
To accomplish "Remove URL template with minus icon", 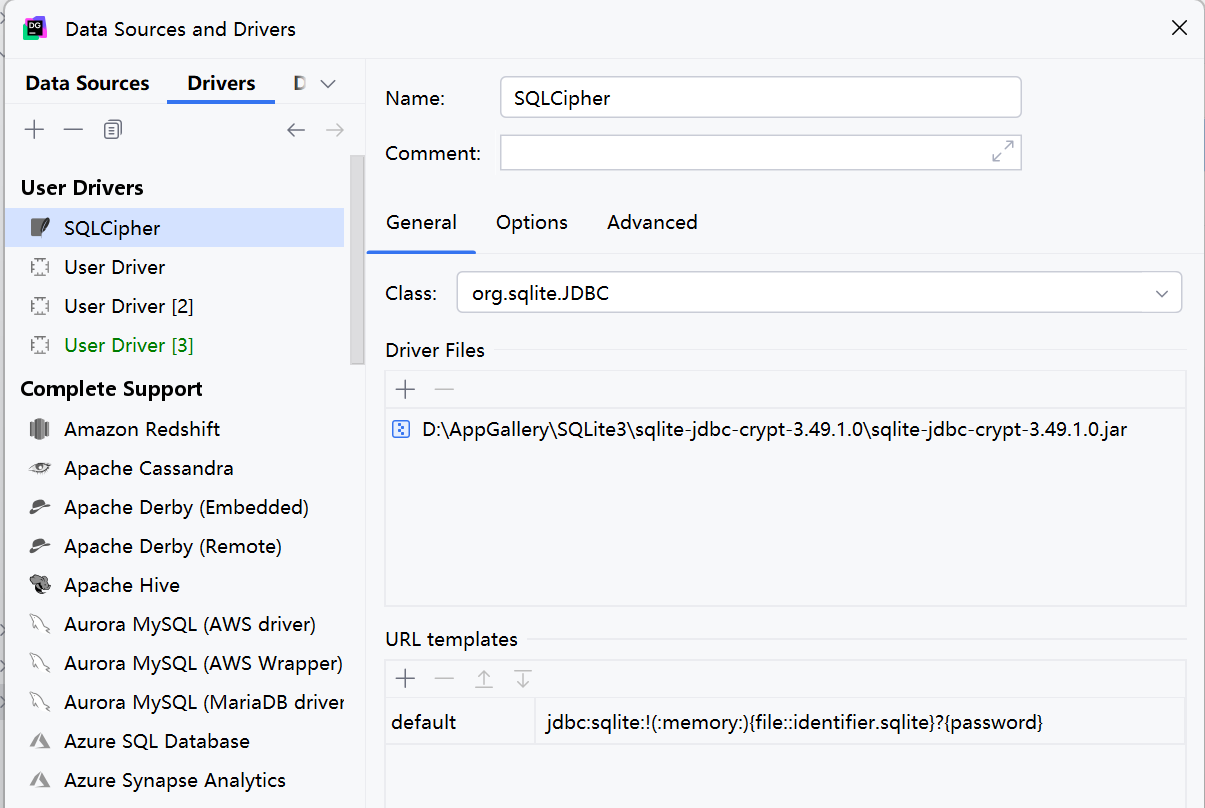I will click(444, 679).
